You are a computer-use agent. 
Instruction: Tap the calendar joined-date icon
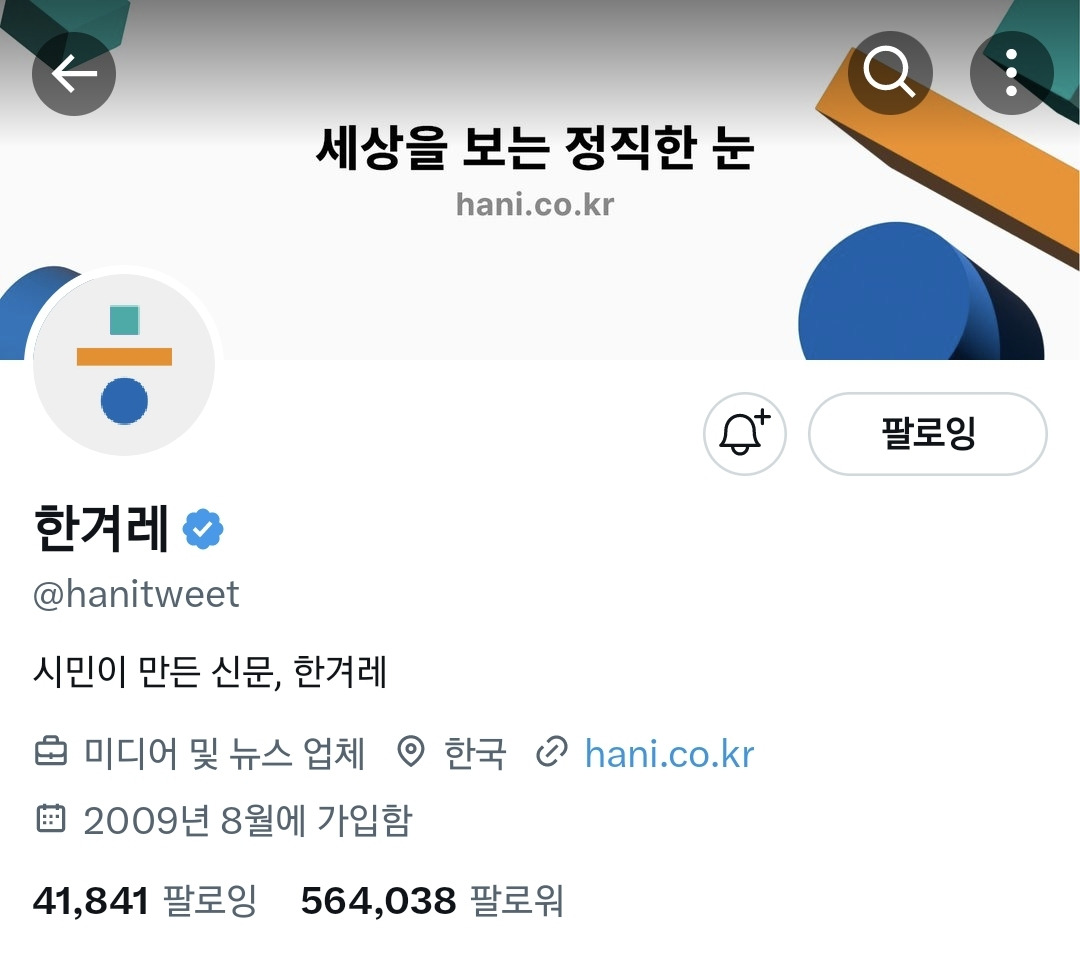click(x=50, y=818)
